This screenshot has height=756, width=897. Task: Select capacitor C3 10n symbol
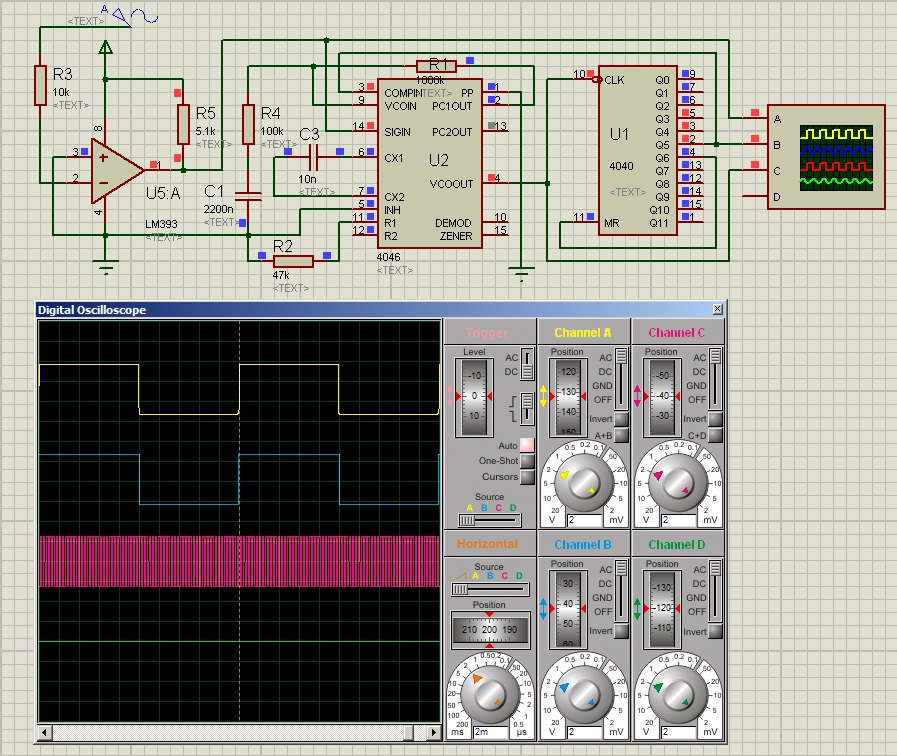(313, 157)
